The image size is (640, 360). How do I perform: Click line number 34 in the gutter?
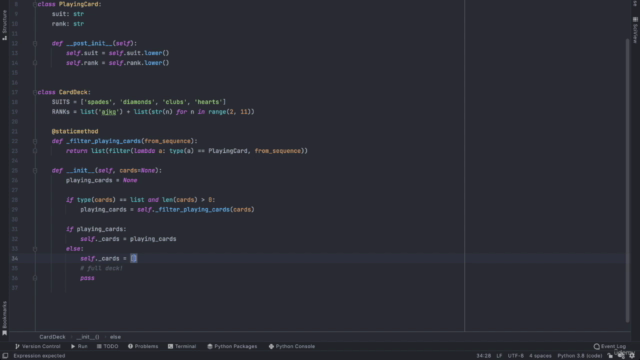(15, 258)
